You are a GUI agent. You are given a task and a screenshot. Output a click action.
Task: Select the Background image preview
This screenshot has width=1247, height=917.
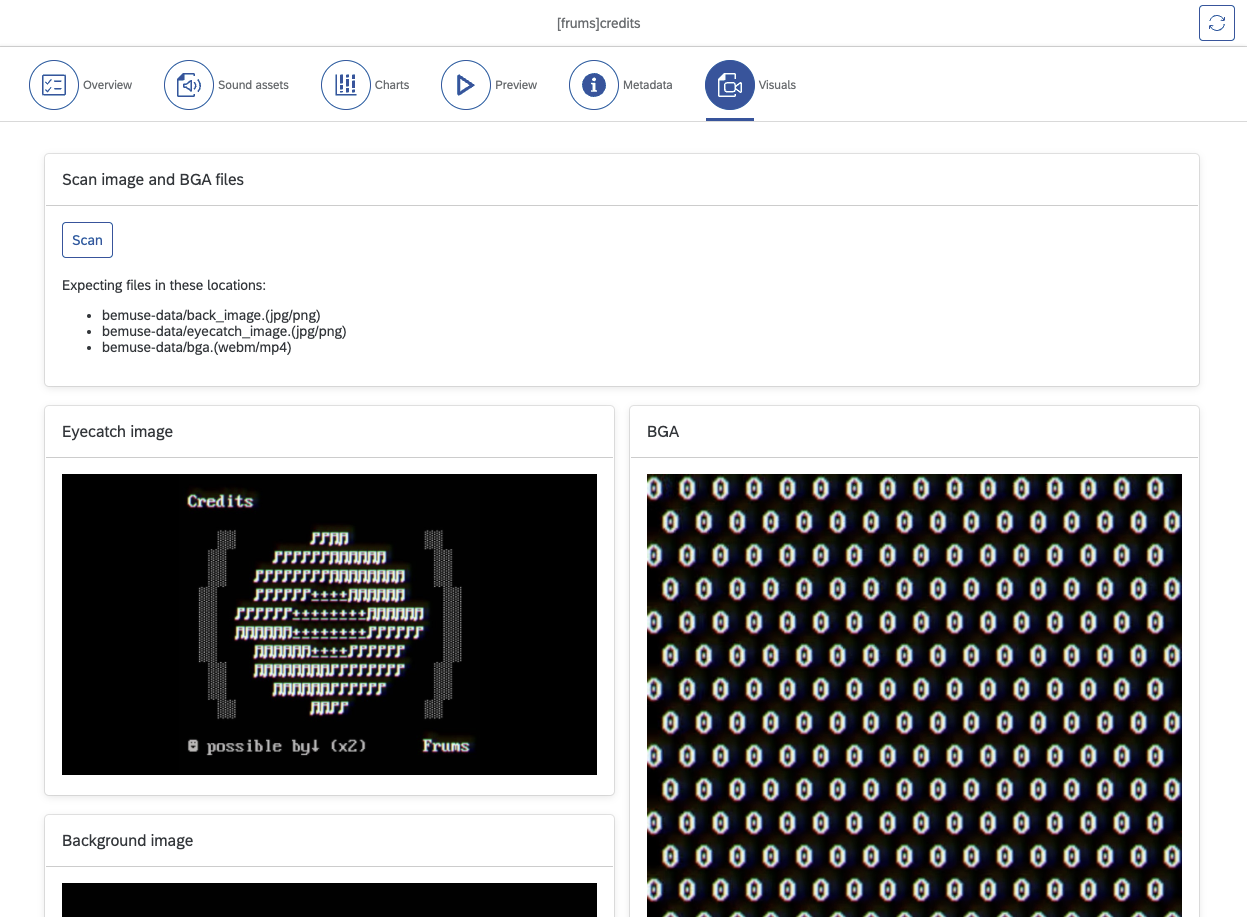[329, 900]
